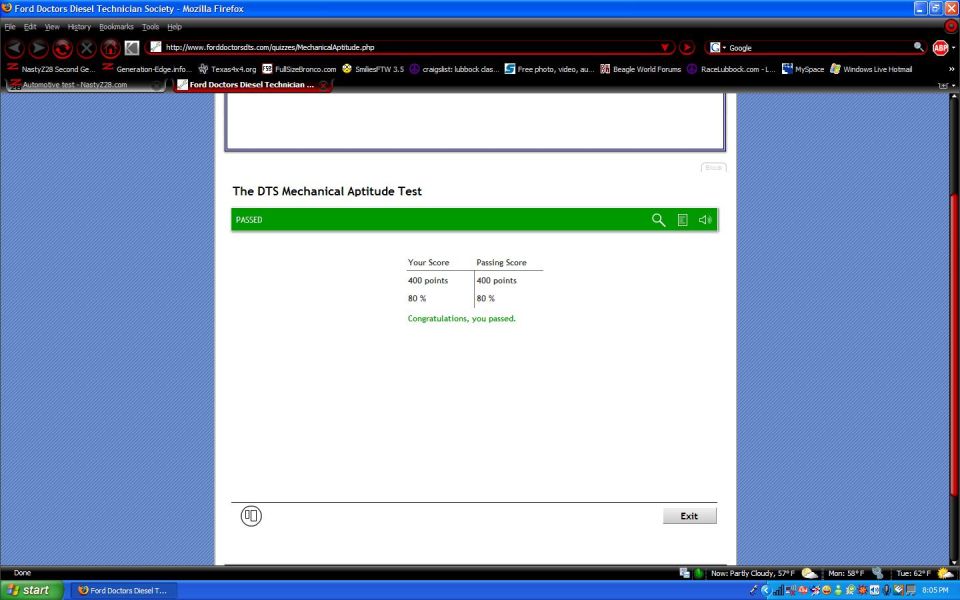
Task: Open the Home page icon
Action: point(110,48)
